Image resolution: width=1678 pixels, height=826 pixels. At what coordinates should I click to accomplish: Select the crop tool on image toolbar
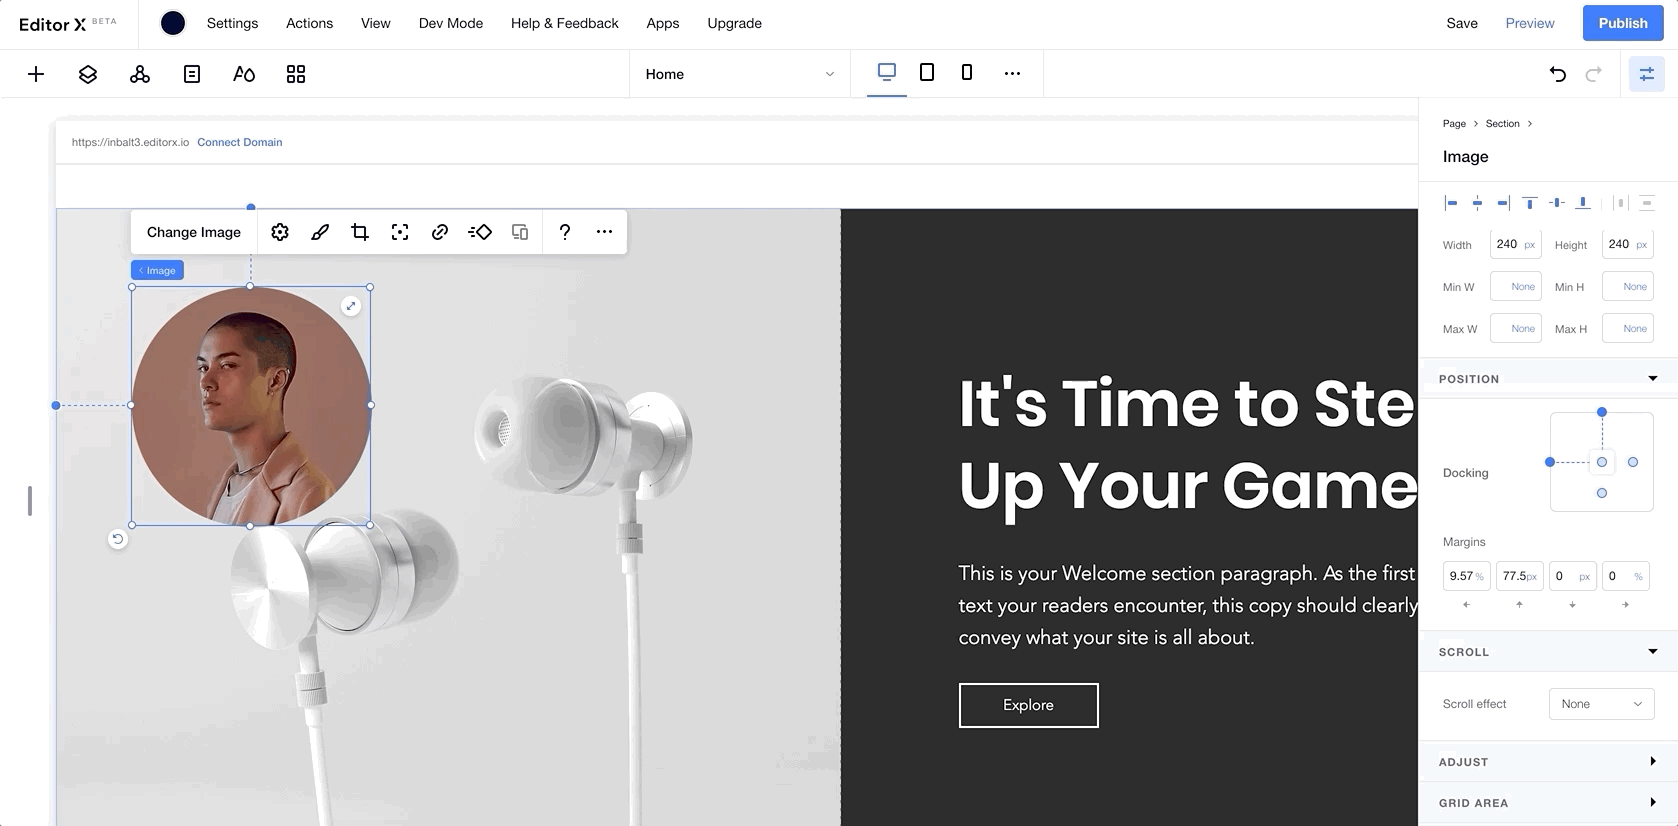tap(360, 232)
